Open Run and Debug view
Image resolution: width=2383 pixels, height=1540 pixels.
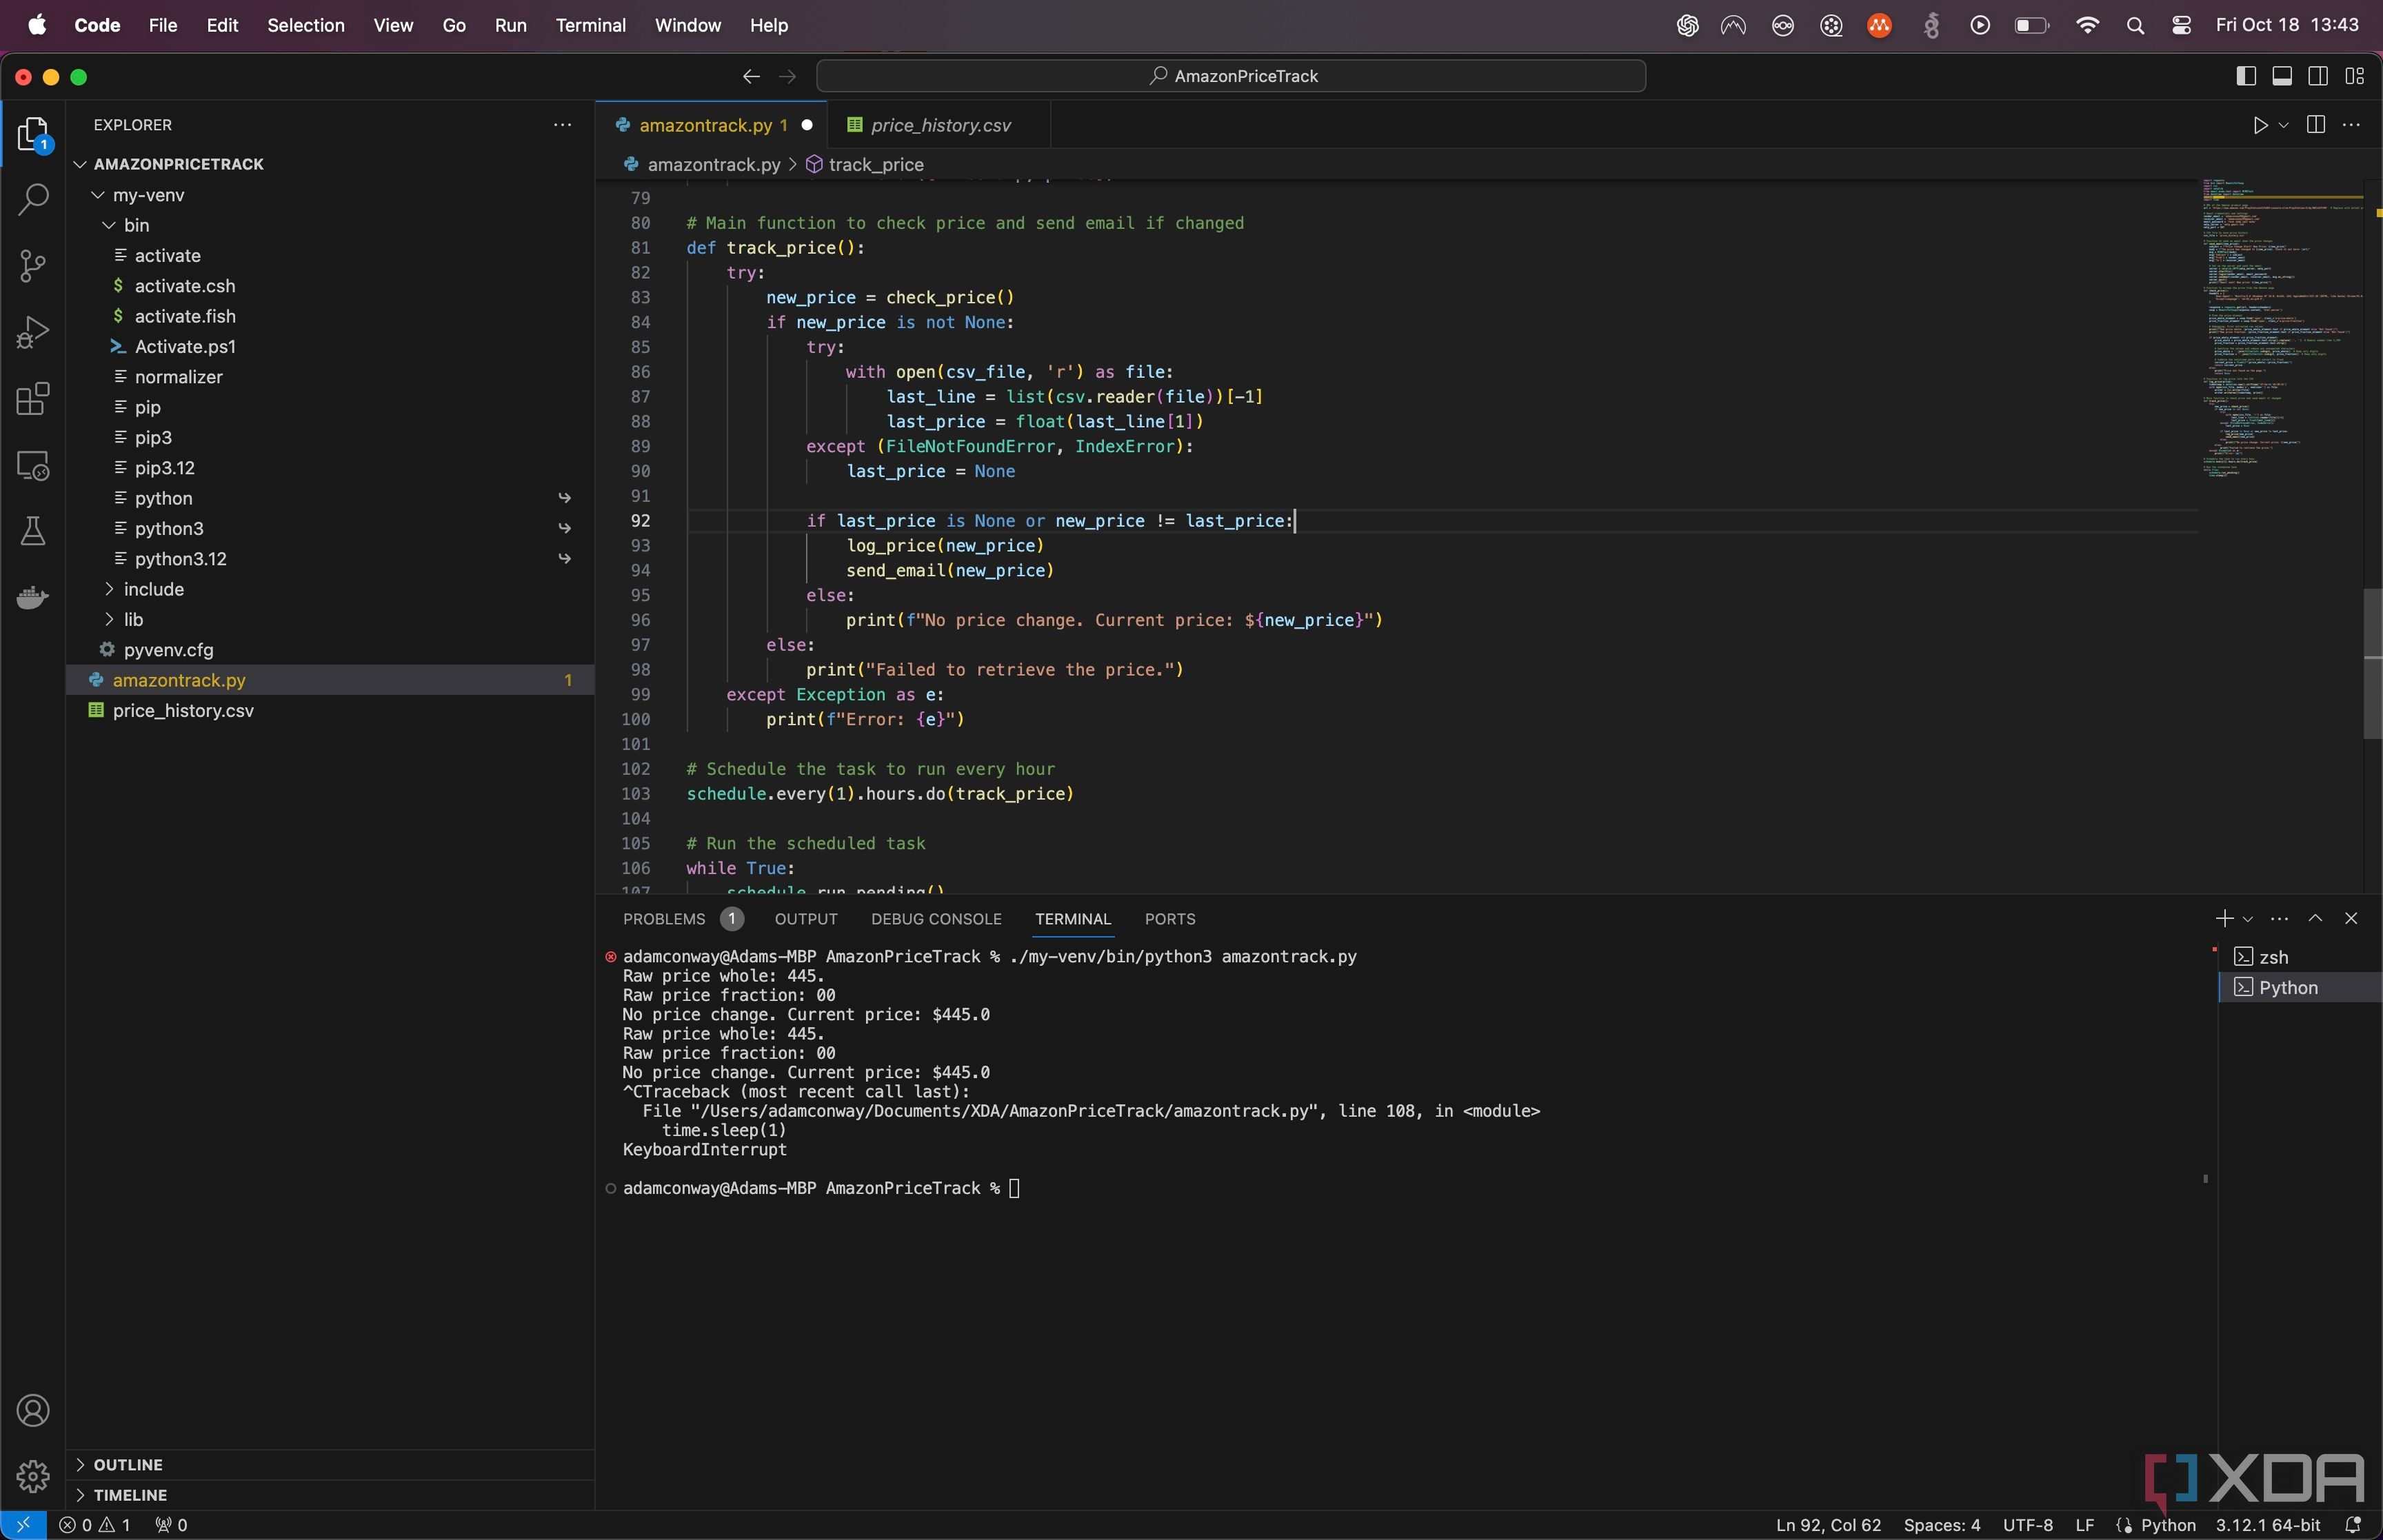click(x=33, y=333)
